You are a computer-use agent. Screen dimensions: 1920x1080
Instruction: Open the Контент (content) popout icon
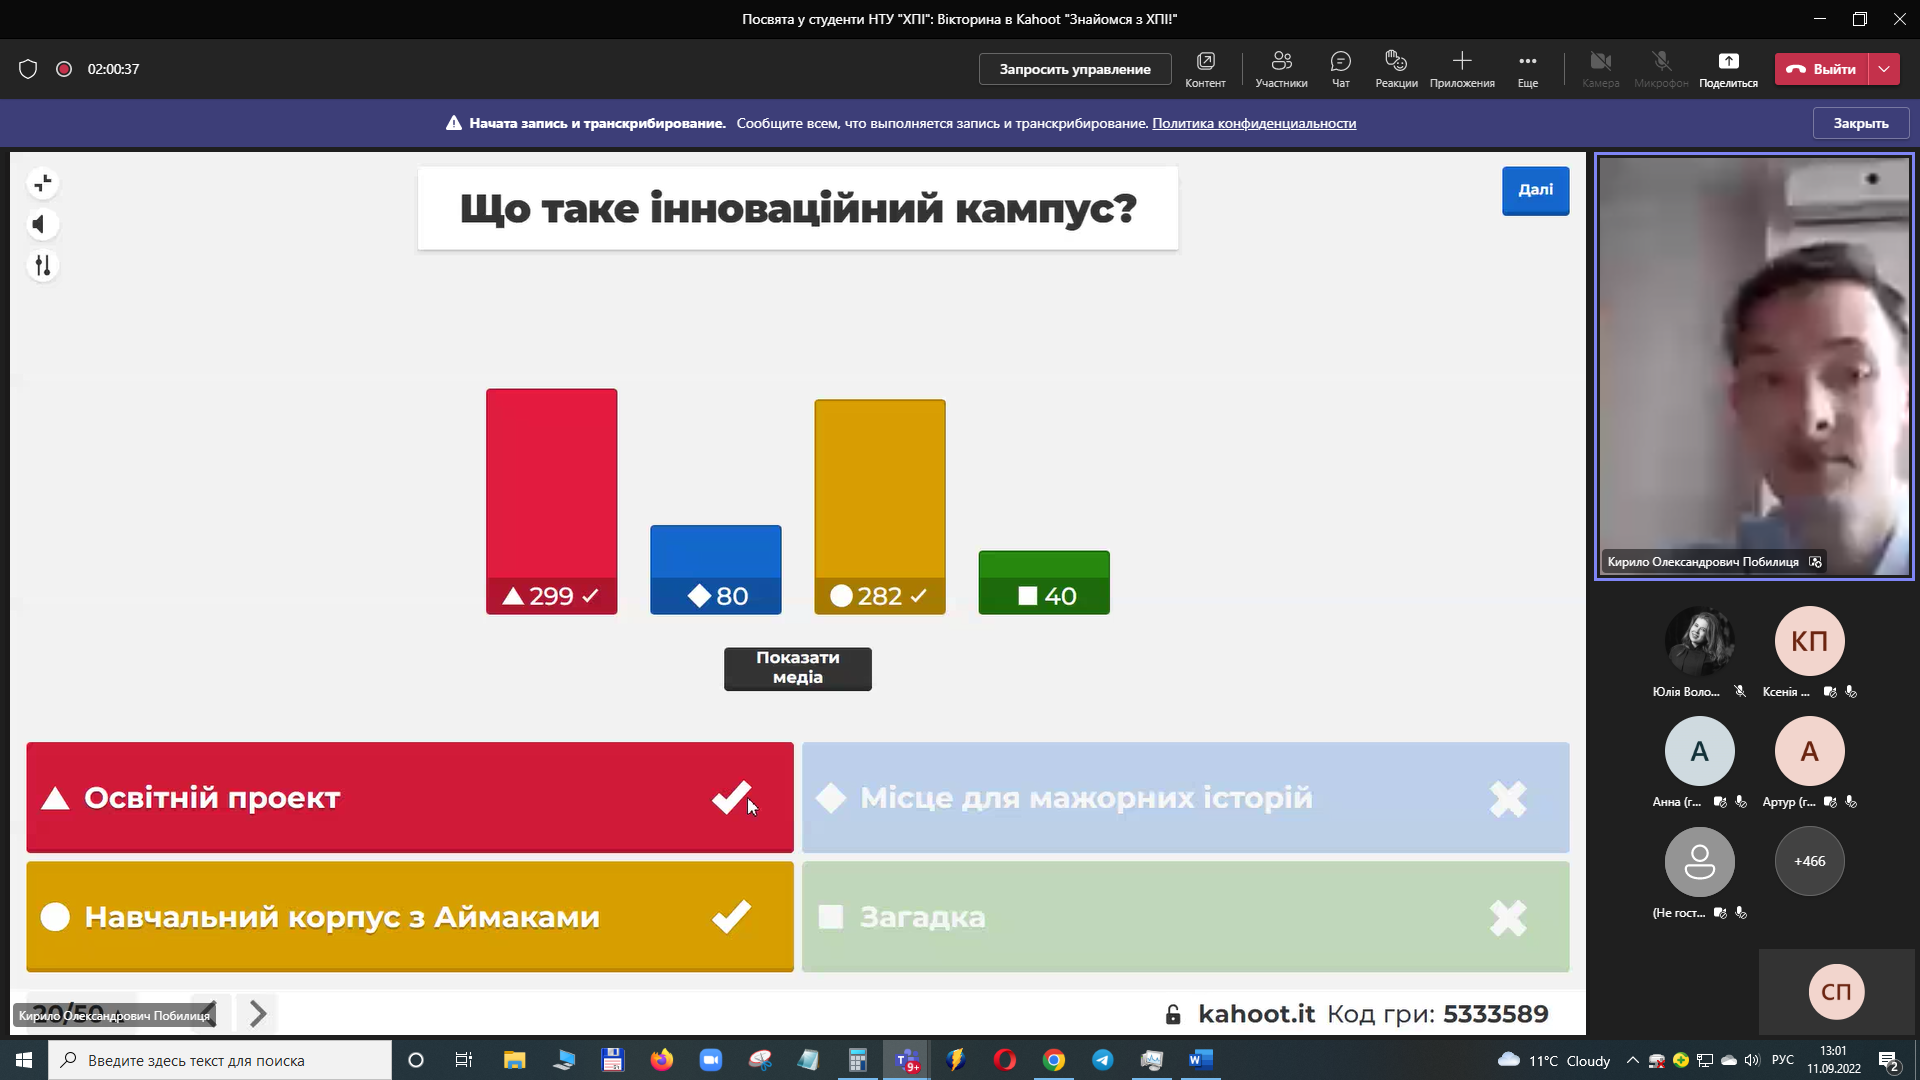point(1205,69)
